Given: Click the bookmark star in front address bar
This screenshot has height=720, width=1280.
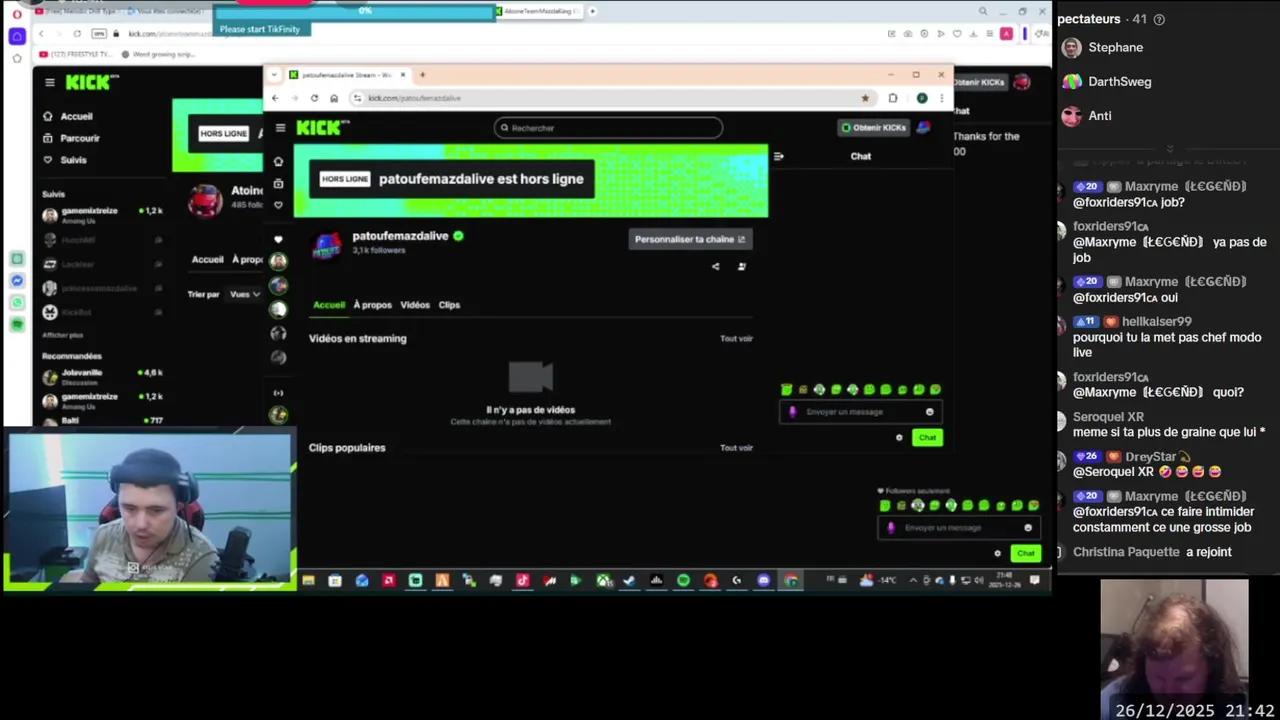Looking at the screenshot, I should pyautogui.click(x=865, y=98).
